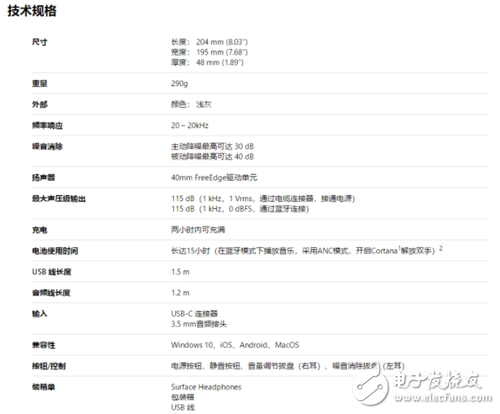Image resolution: width=500 pixels, height=414 pixels.
Task: Click the active noise cancellation 30 dB line
Action: tap(212, 146)
